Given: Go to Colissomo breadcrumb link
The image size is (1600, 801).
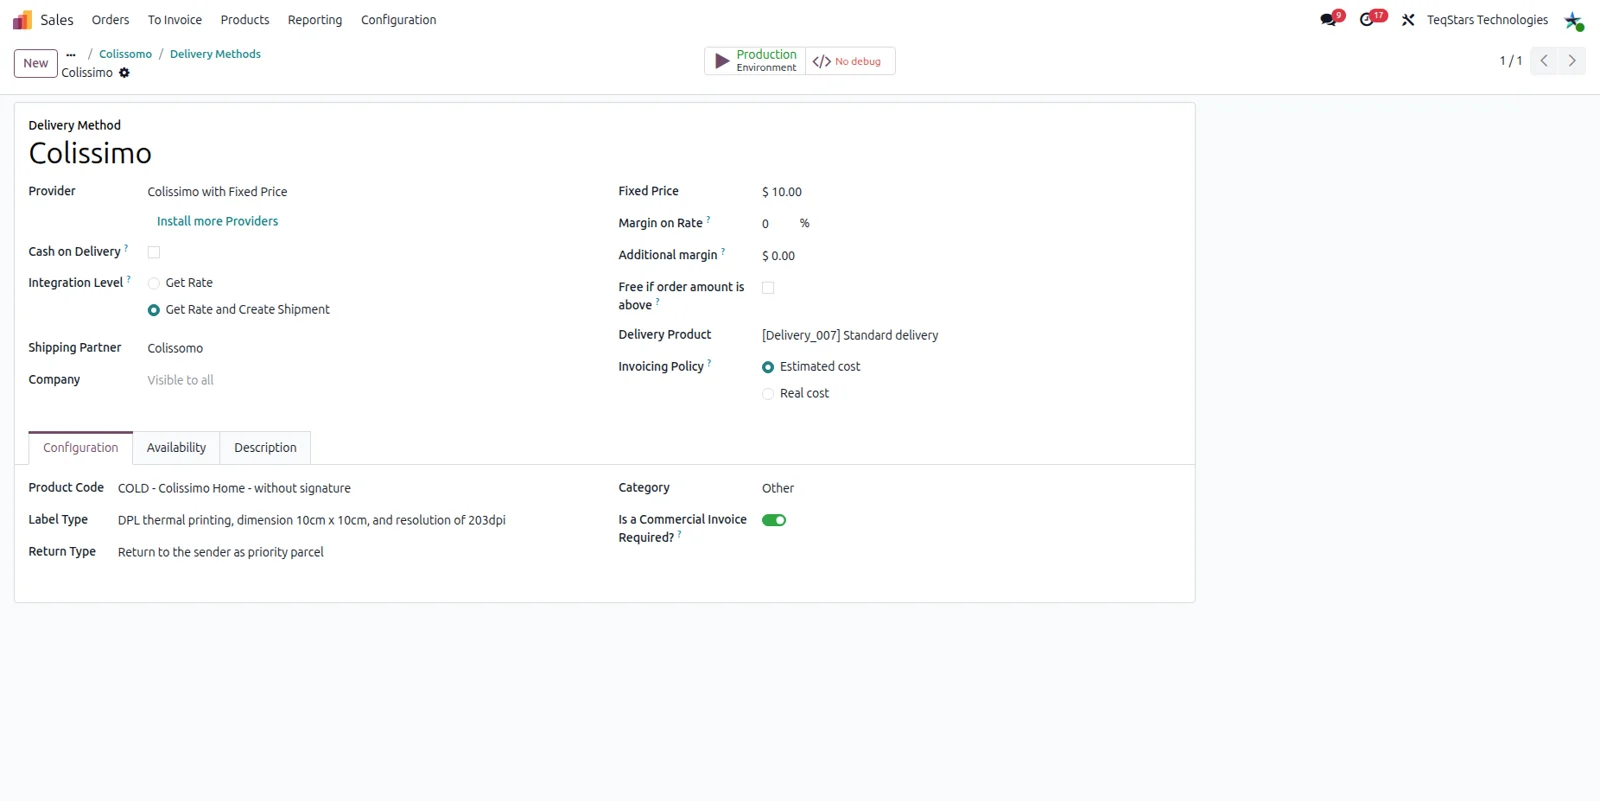Looking at the screenshot, I should [125, 54].
